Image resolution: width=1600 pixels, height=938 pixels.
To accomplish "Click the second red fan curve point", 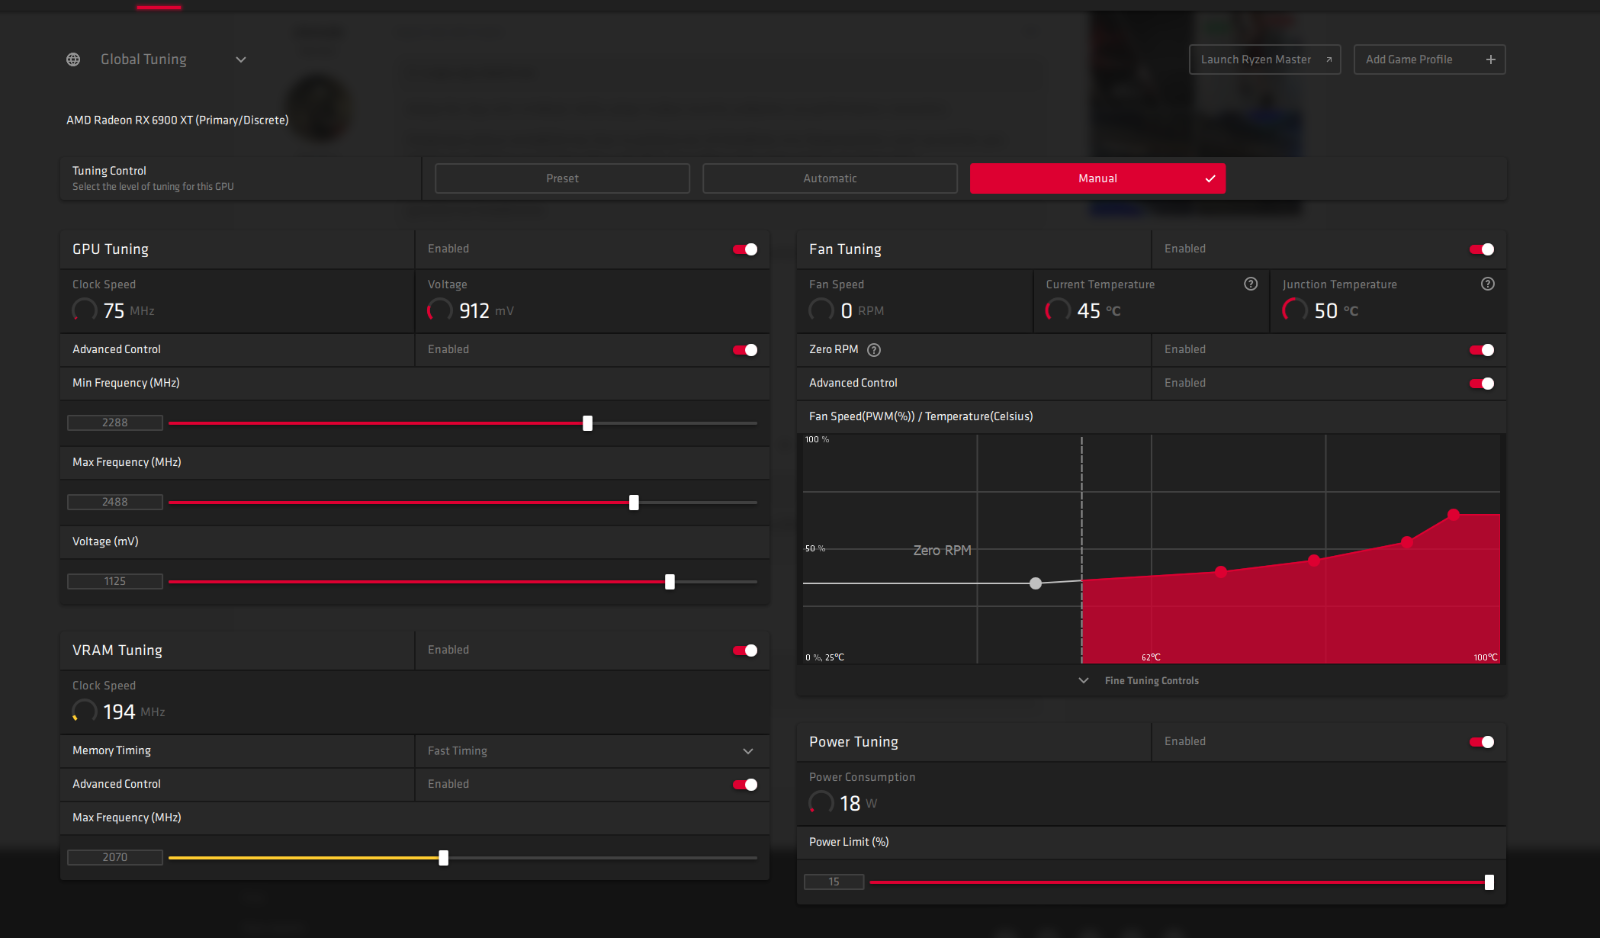I will tap(1314, 560).
